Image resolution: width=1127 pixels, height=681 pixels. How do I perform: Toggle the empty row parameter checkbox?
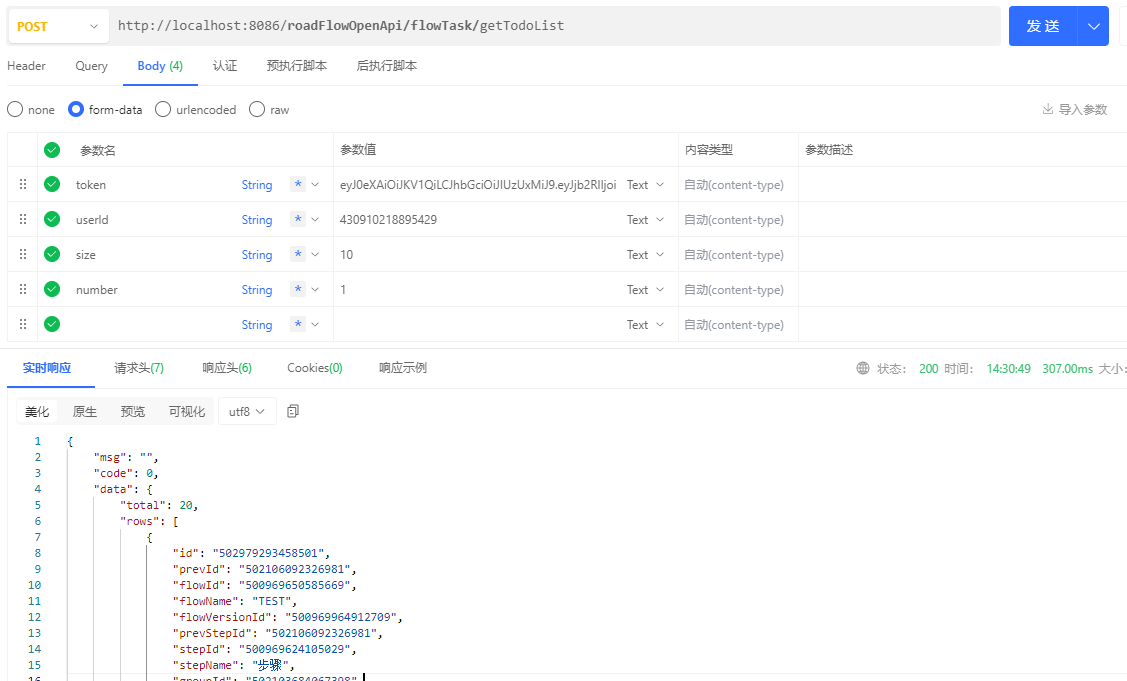tap(52, 324)
